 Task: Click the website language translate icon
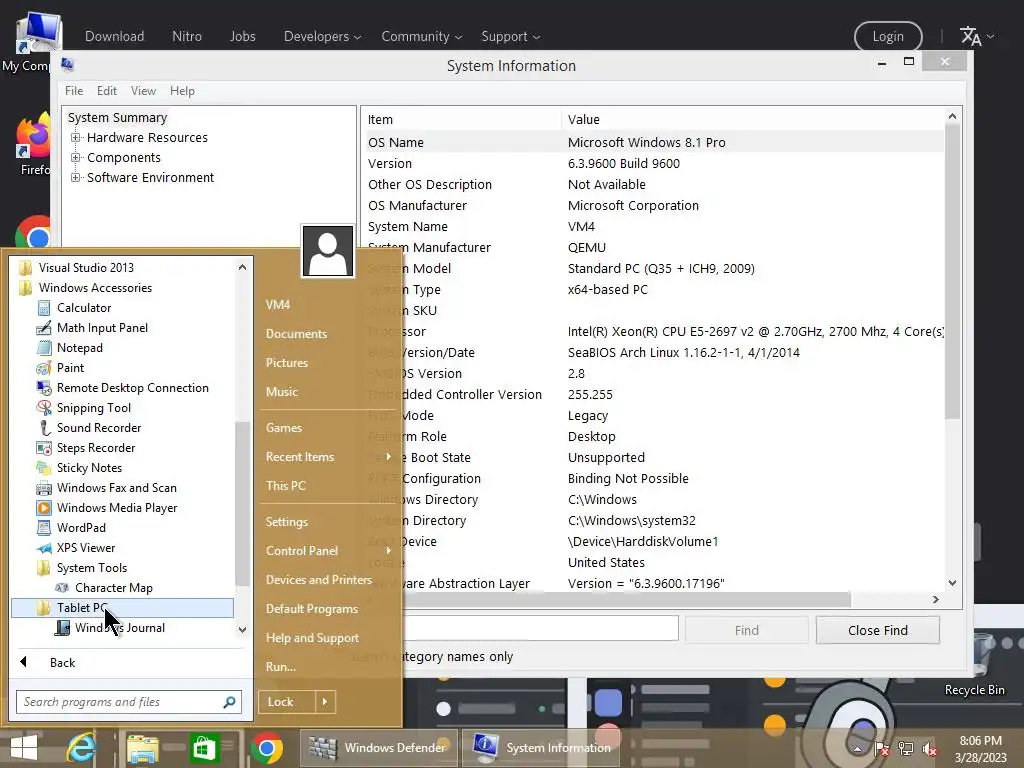(970, 37)
